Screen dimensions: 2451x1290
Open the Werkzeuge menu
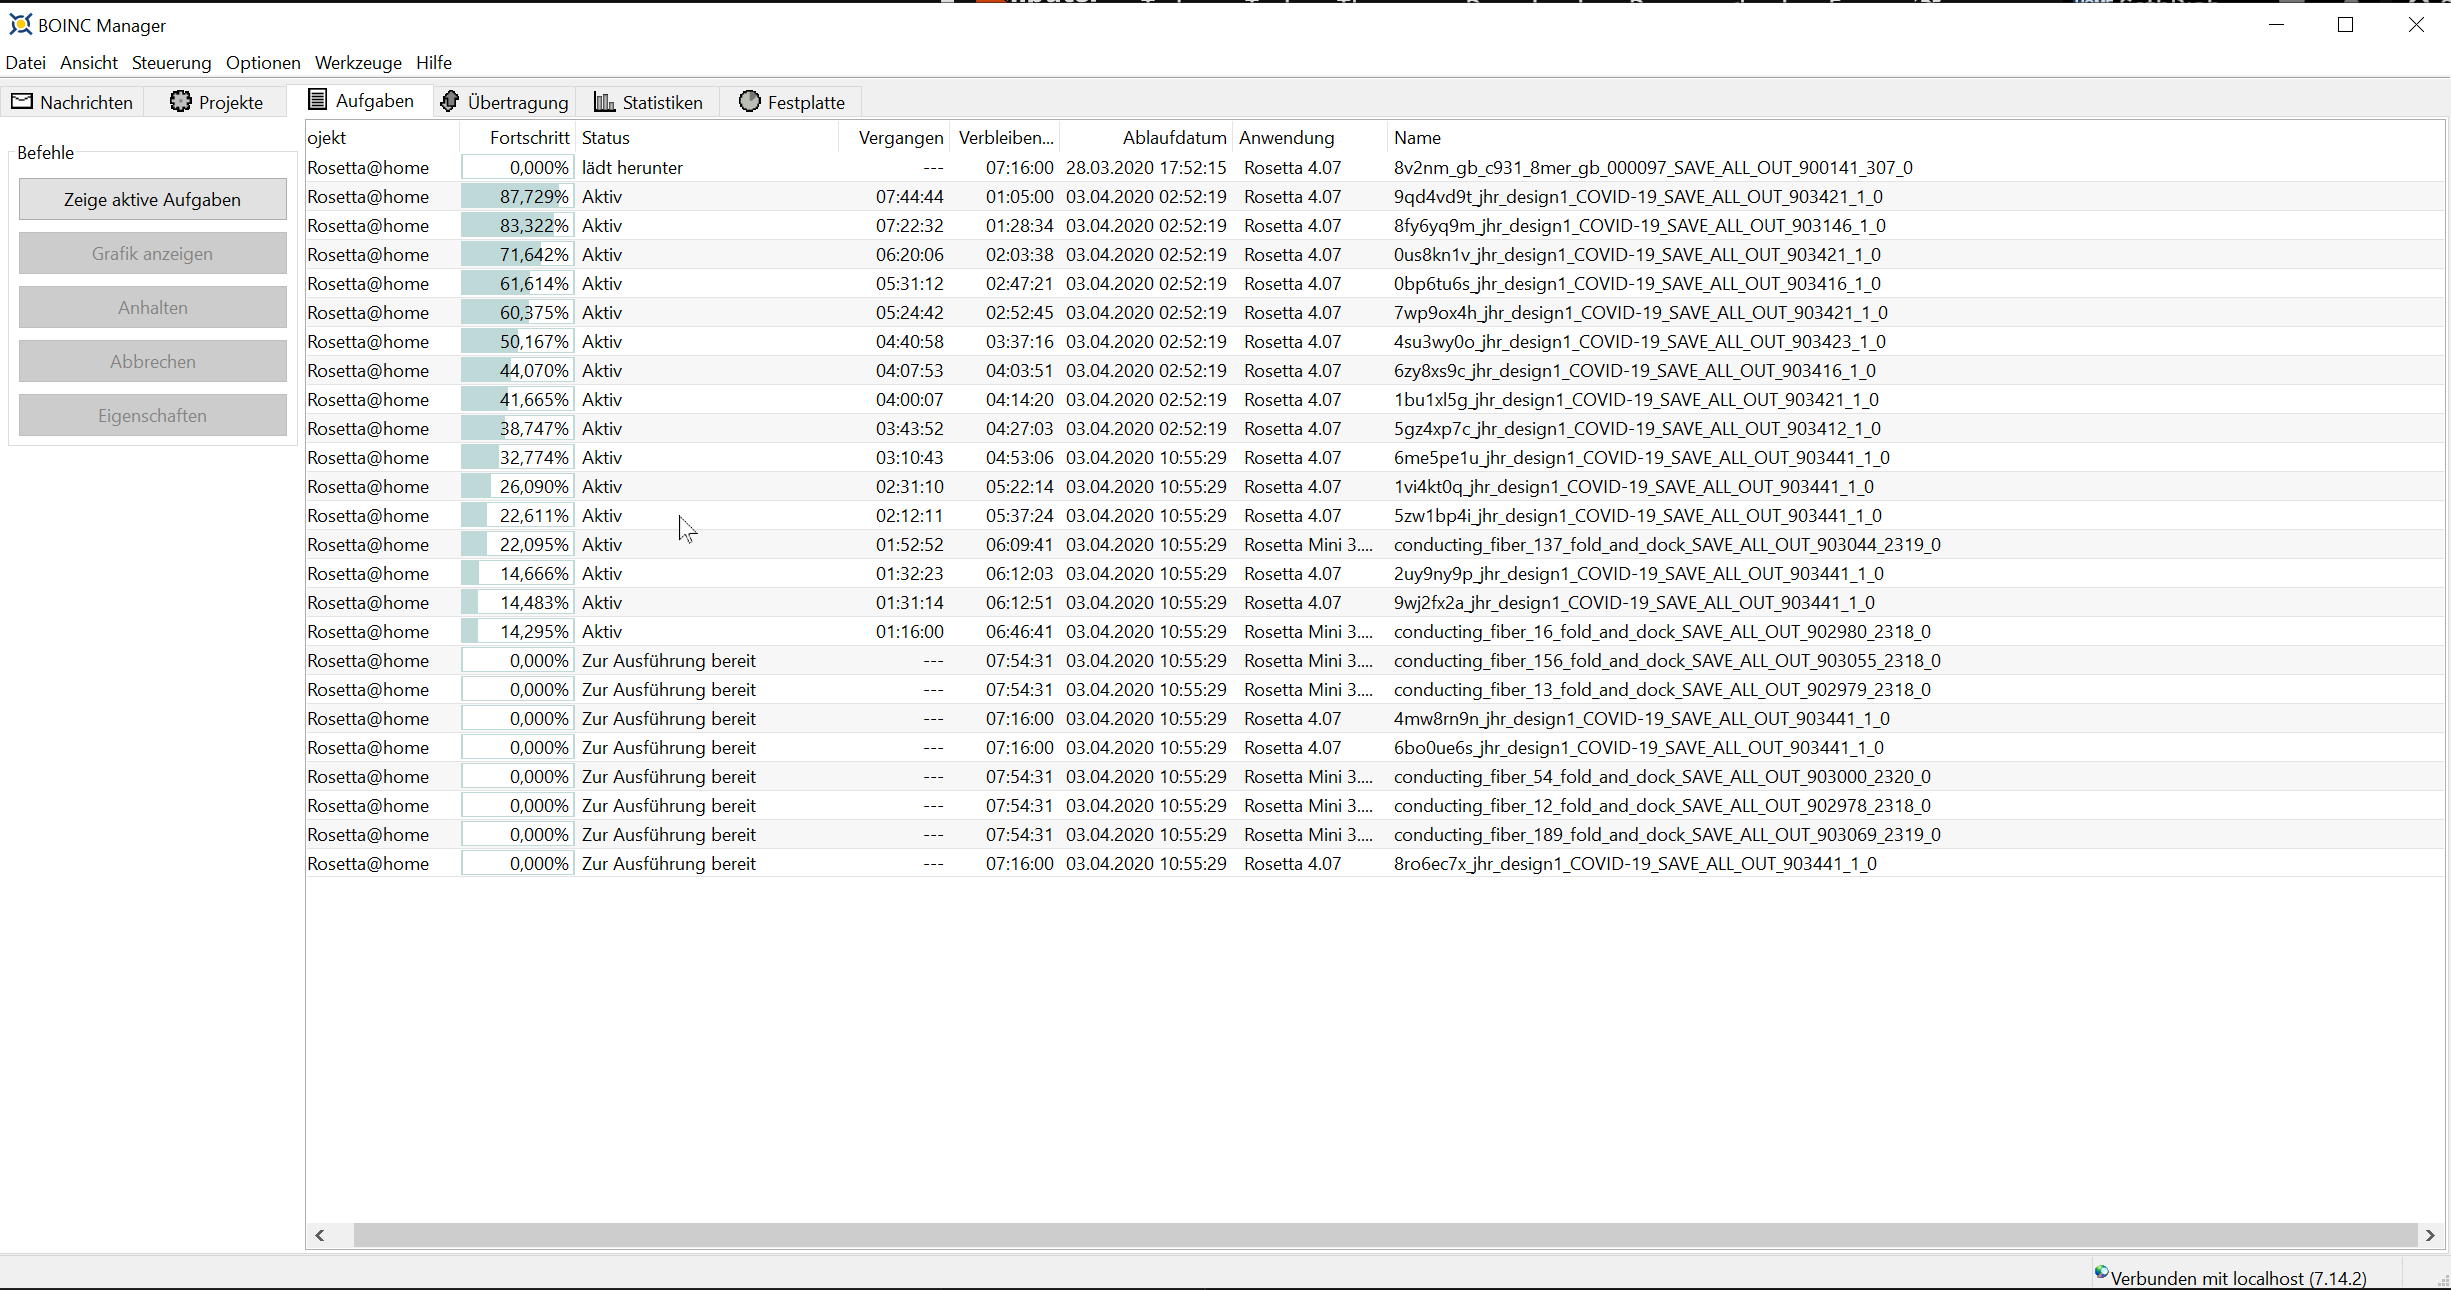point(358,62)
